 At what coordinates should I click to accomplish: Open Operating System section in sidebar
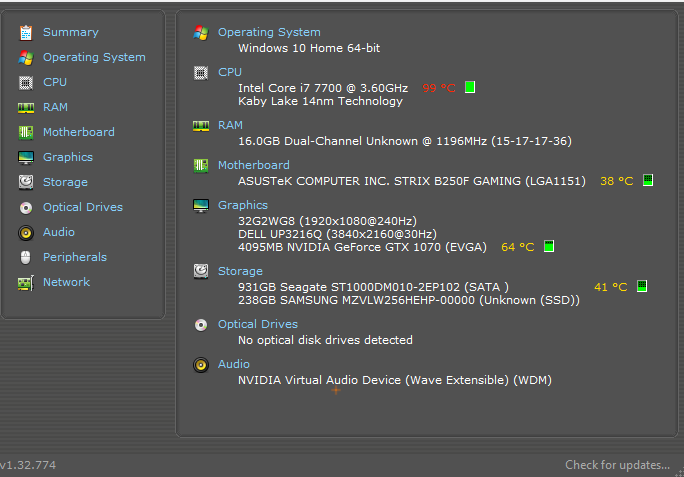click(94, 57)
